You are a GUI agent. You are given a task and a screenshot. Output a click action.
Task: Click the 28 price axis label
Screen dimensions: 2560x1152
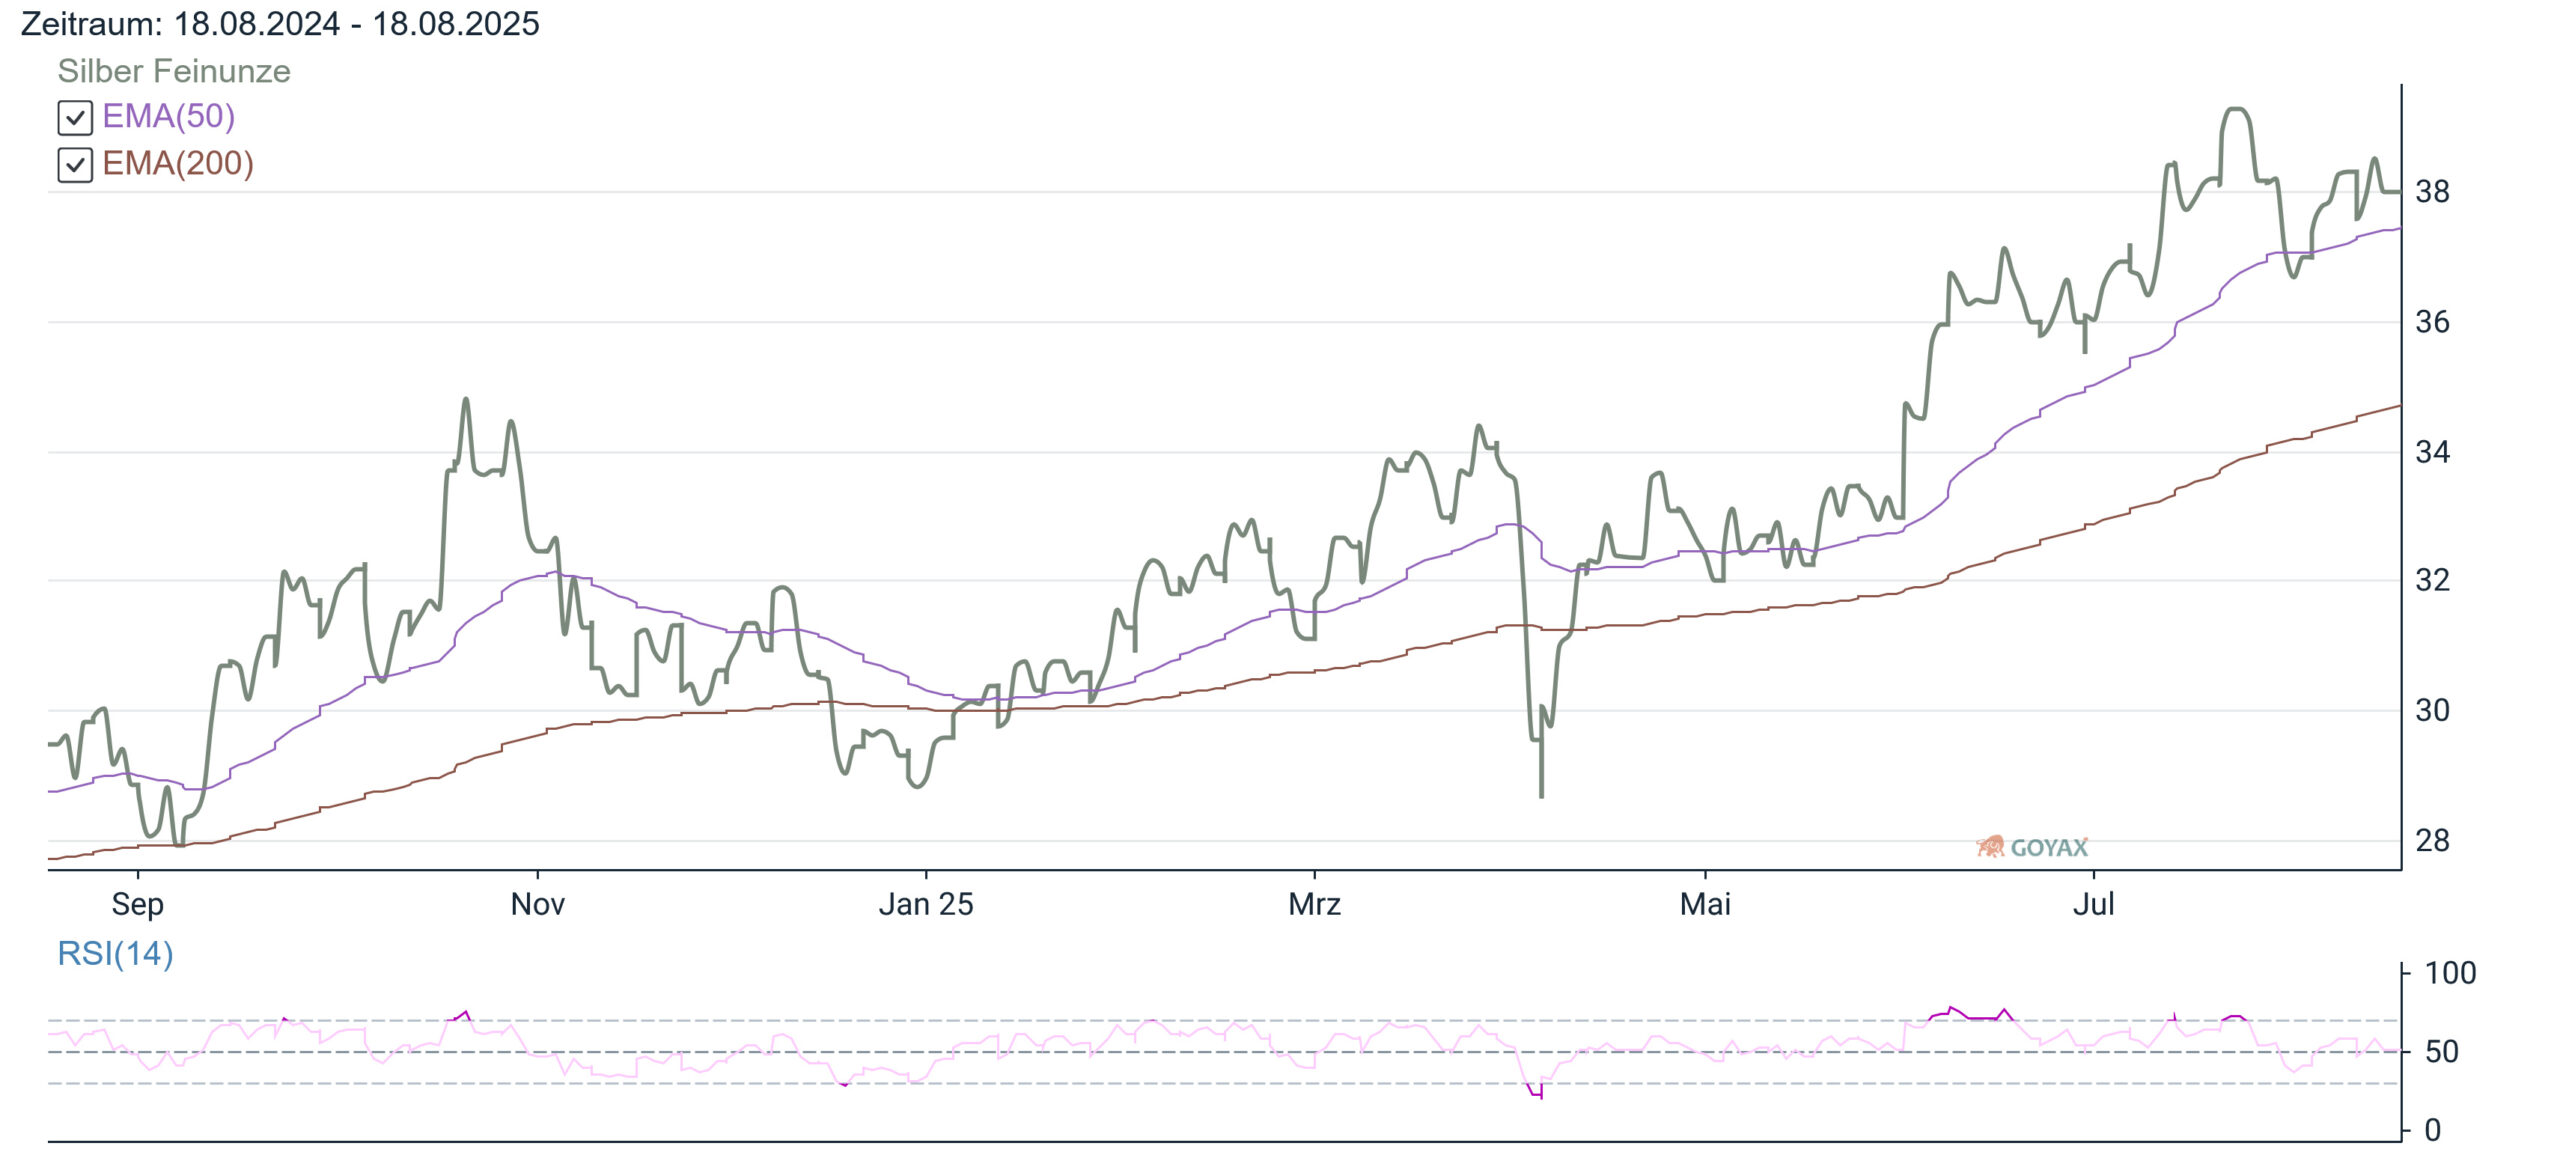coord(2432,841)
